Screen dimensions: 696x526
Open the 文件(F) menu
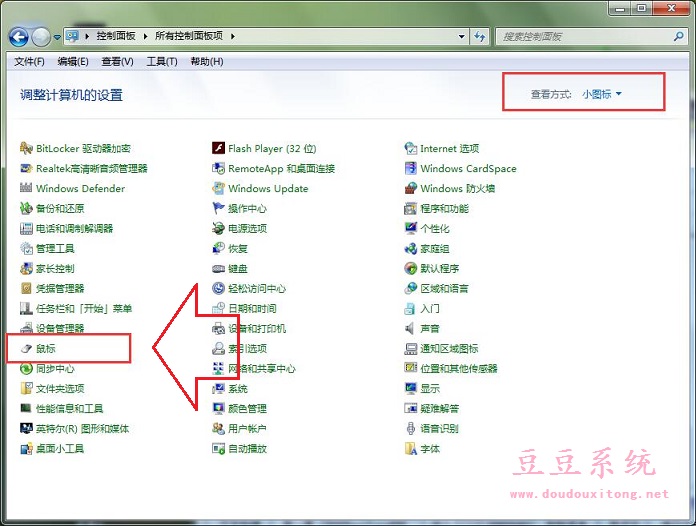[30, 61]
